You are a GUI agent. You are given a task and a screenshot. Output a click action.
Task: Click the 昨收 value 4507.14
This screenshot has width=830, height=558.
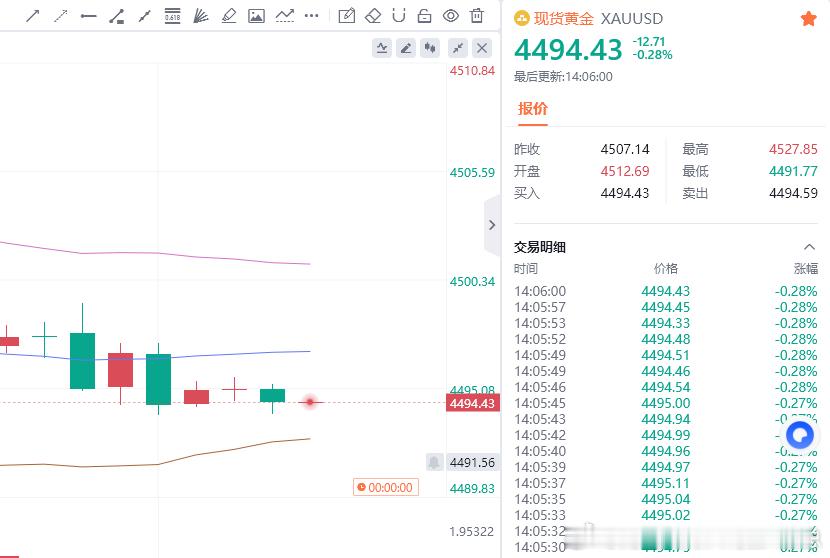tap(625, 149)
